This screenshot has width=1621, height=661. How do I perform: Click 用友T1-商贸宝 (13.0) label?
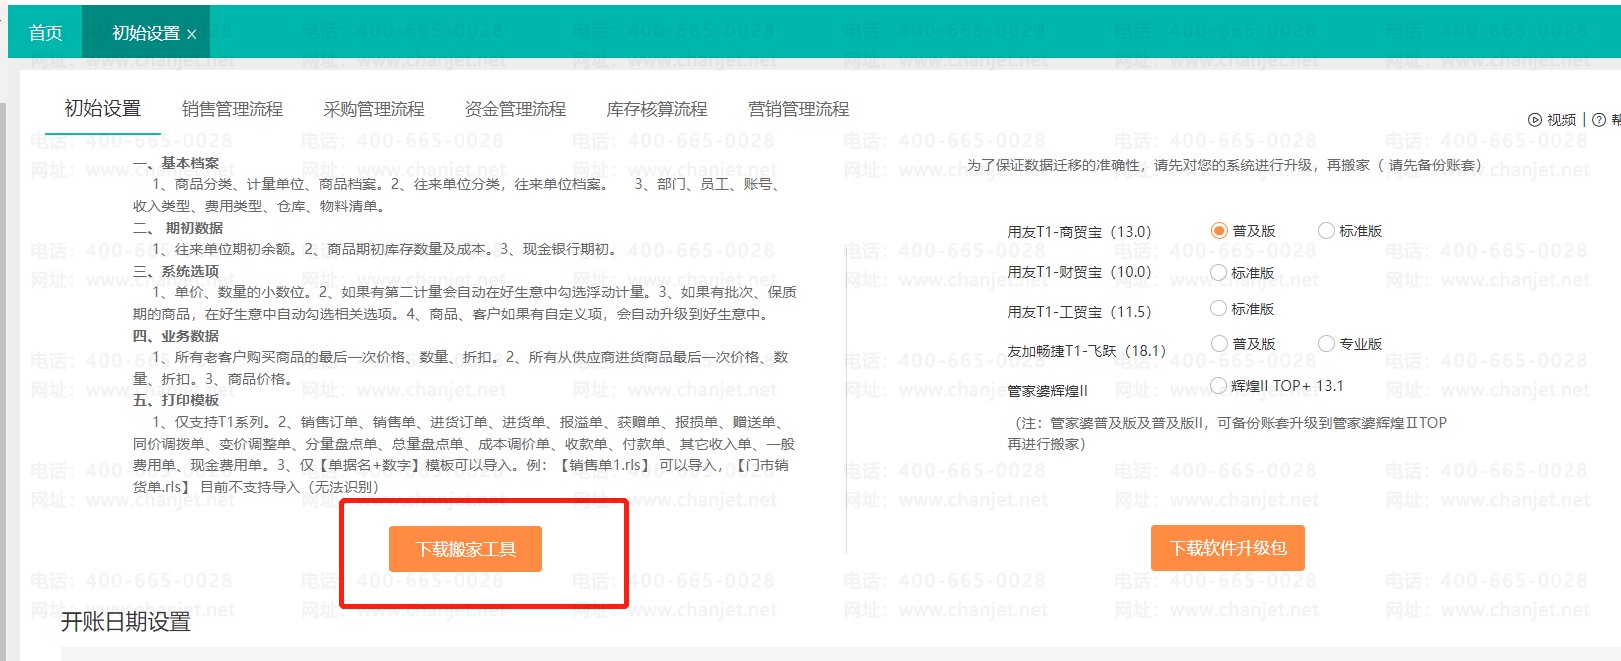coord(1079,232)
